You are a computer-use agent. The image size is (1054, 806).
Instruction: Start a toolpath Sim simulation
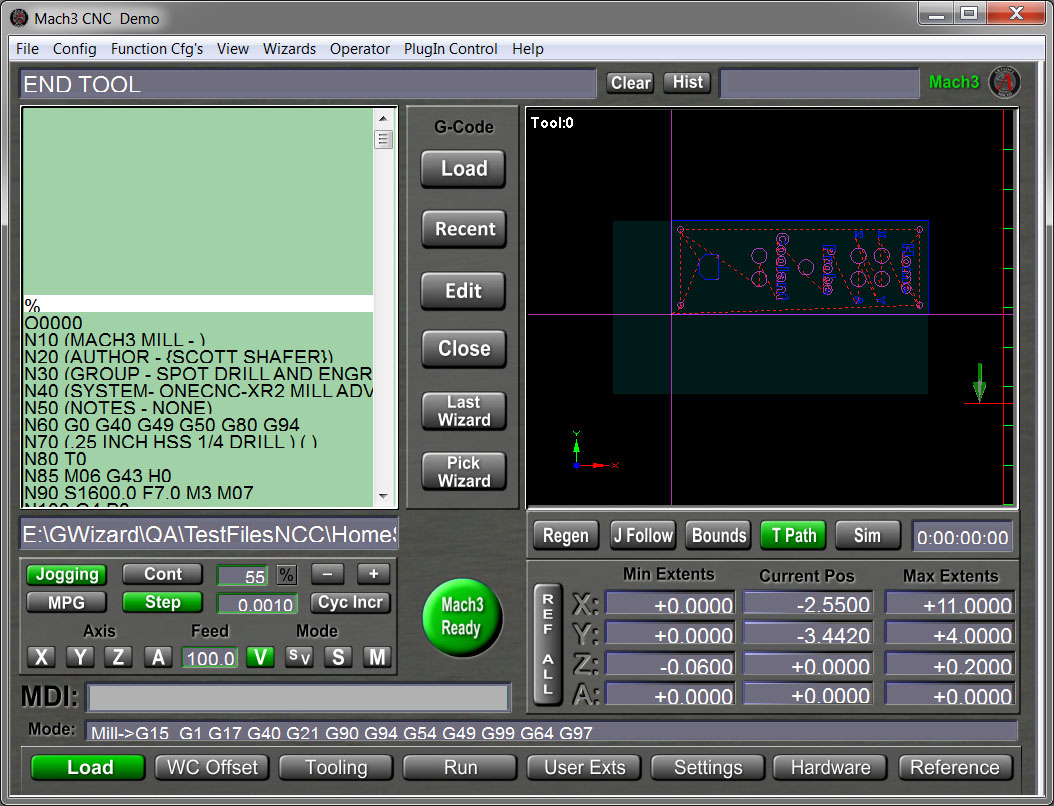coord(866,536)
